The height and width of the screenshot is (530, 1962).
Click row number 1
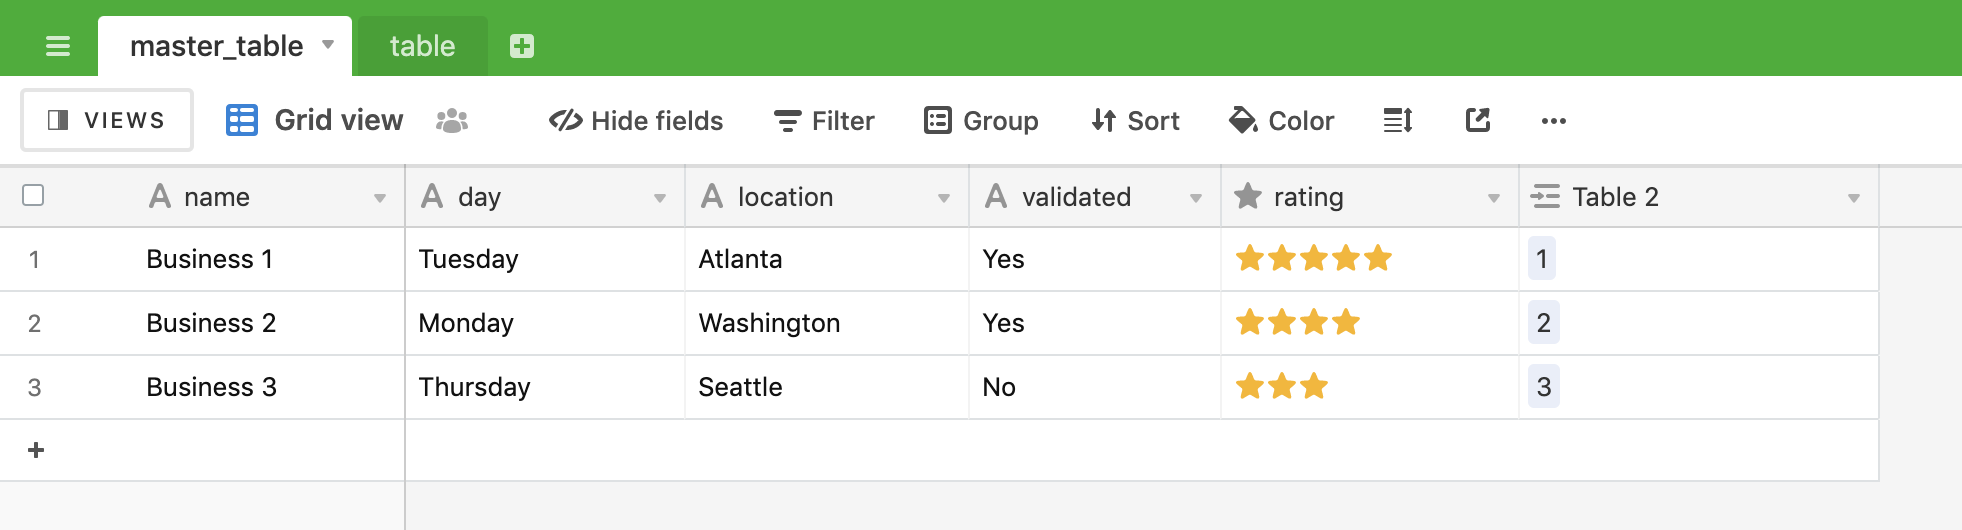click(34, 260)
